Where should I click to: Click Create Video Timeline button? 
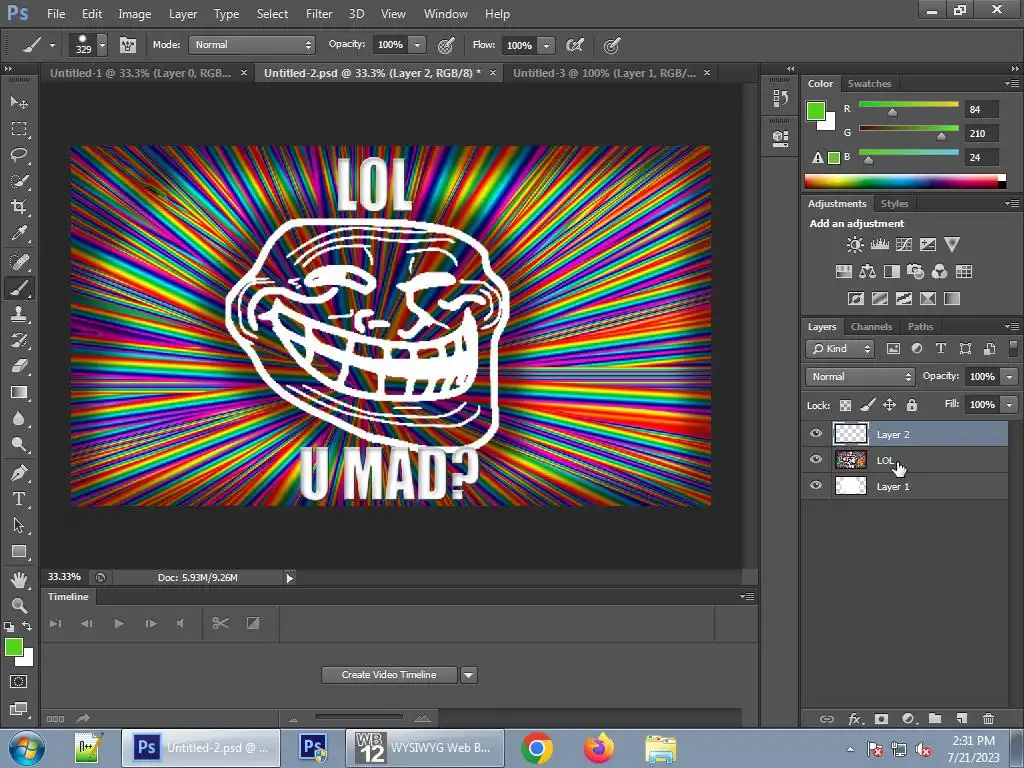pos(389,675)
